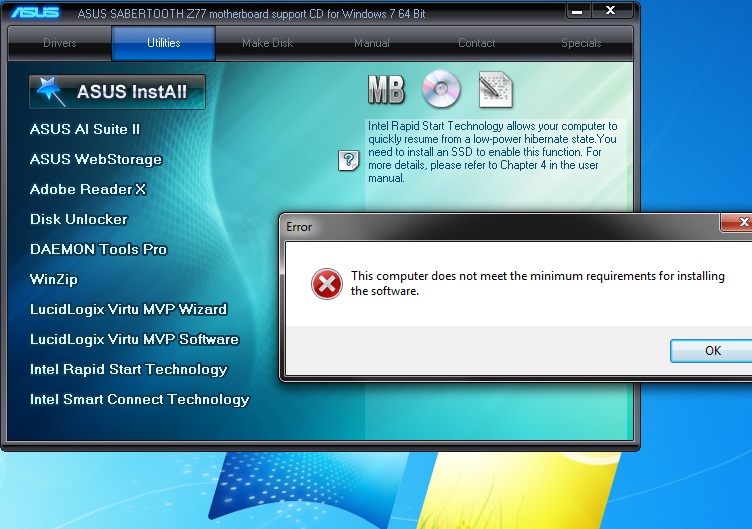This screenshot has height=529, width=752.
Task: Select LucidLogix Virtu MVP Software
Action: click(x=134, y=340)
